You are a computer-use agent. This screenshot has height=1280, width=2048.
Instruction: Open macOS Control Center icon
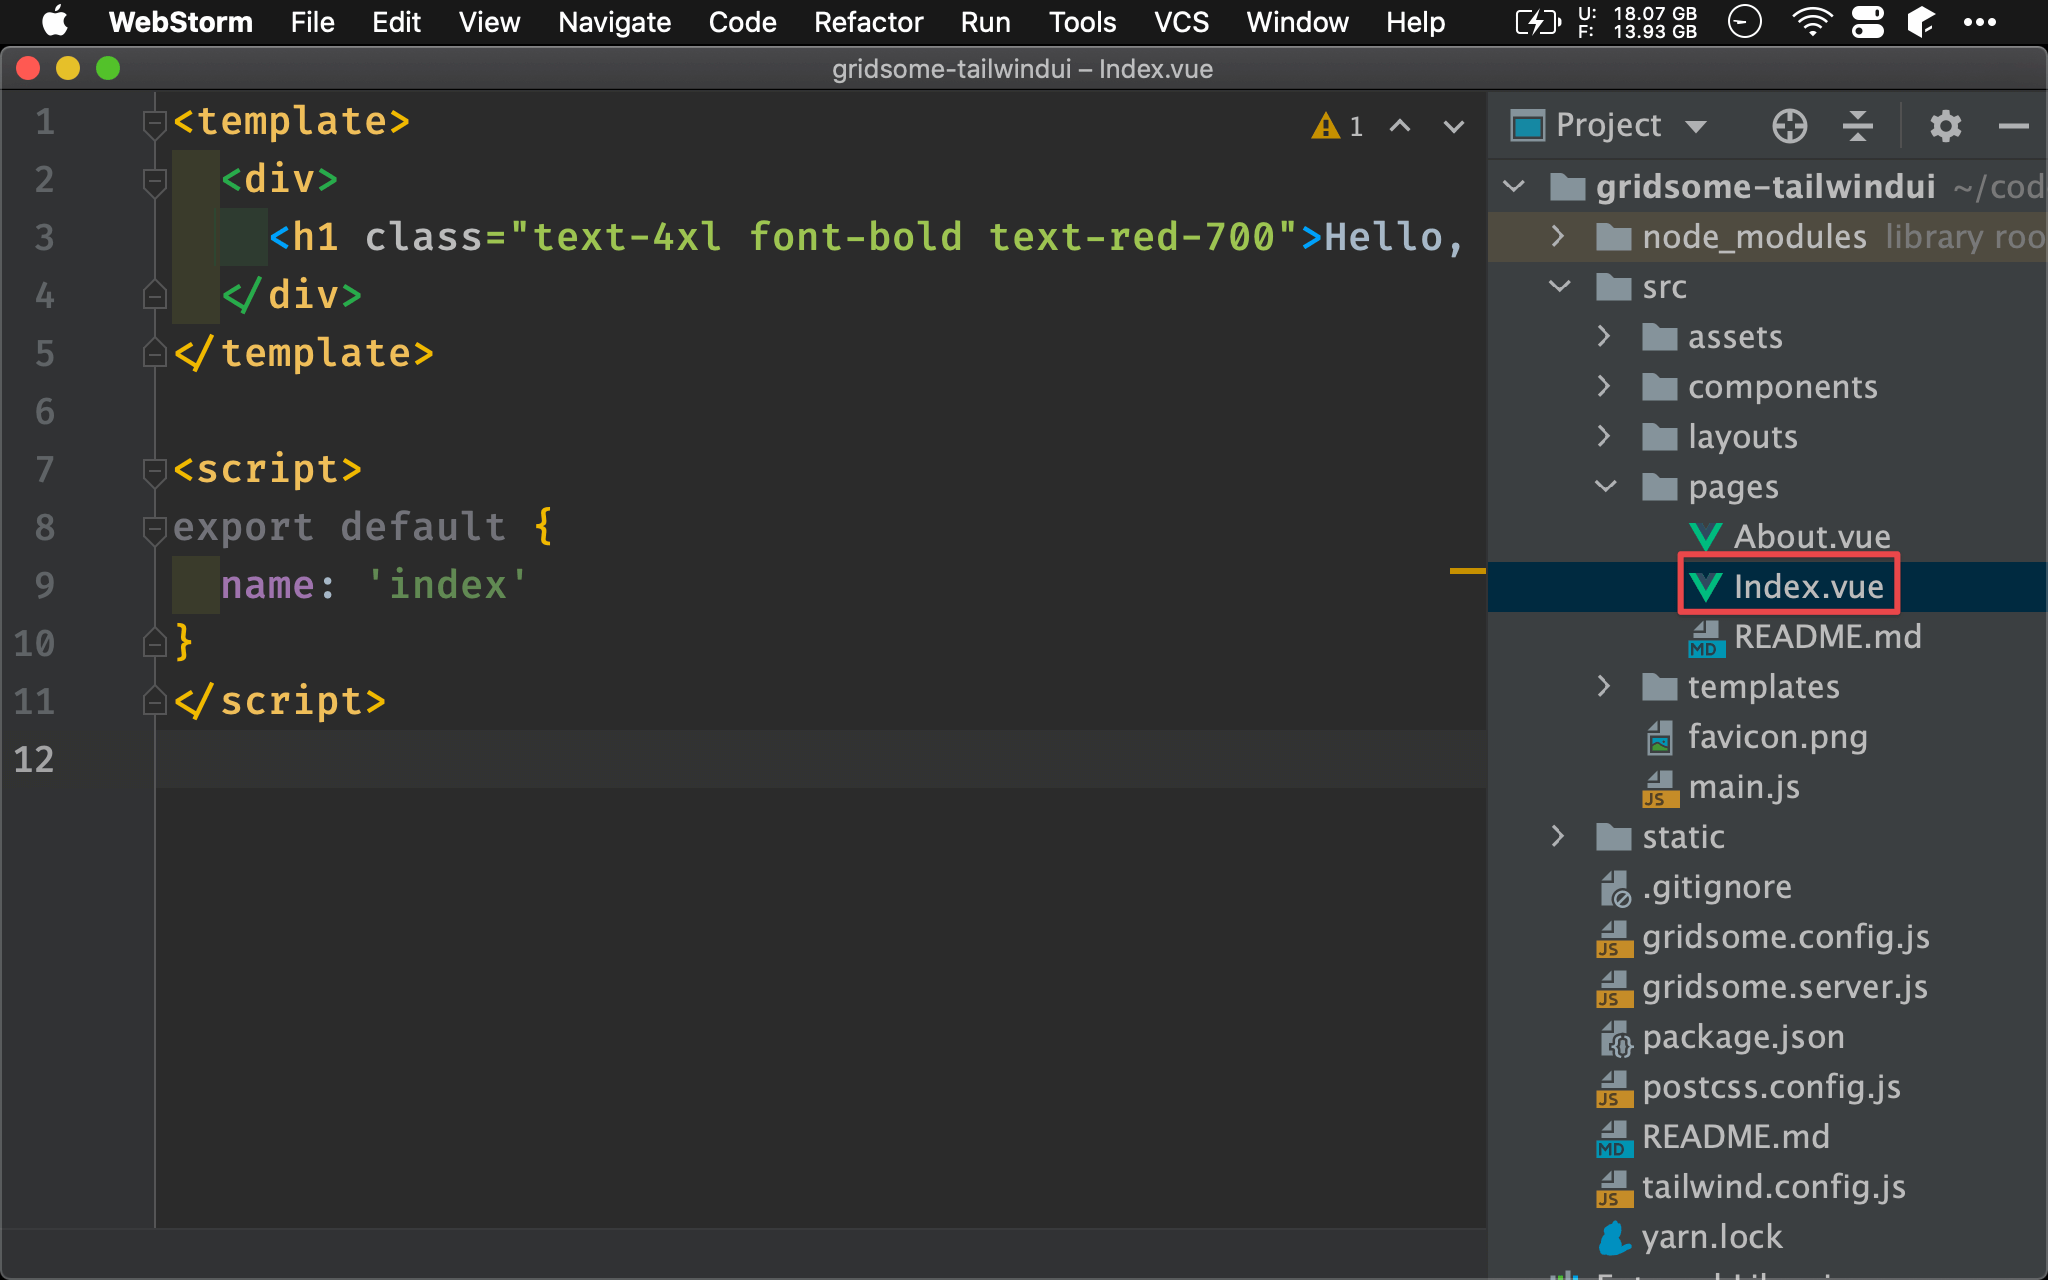click(1867, 22)
